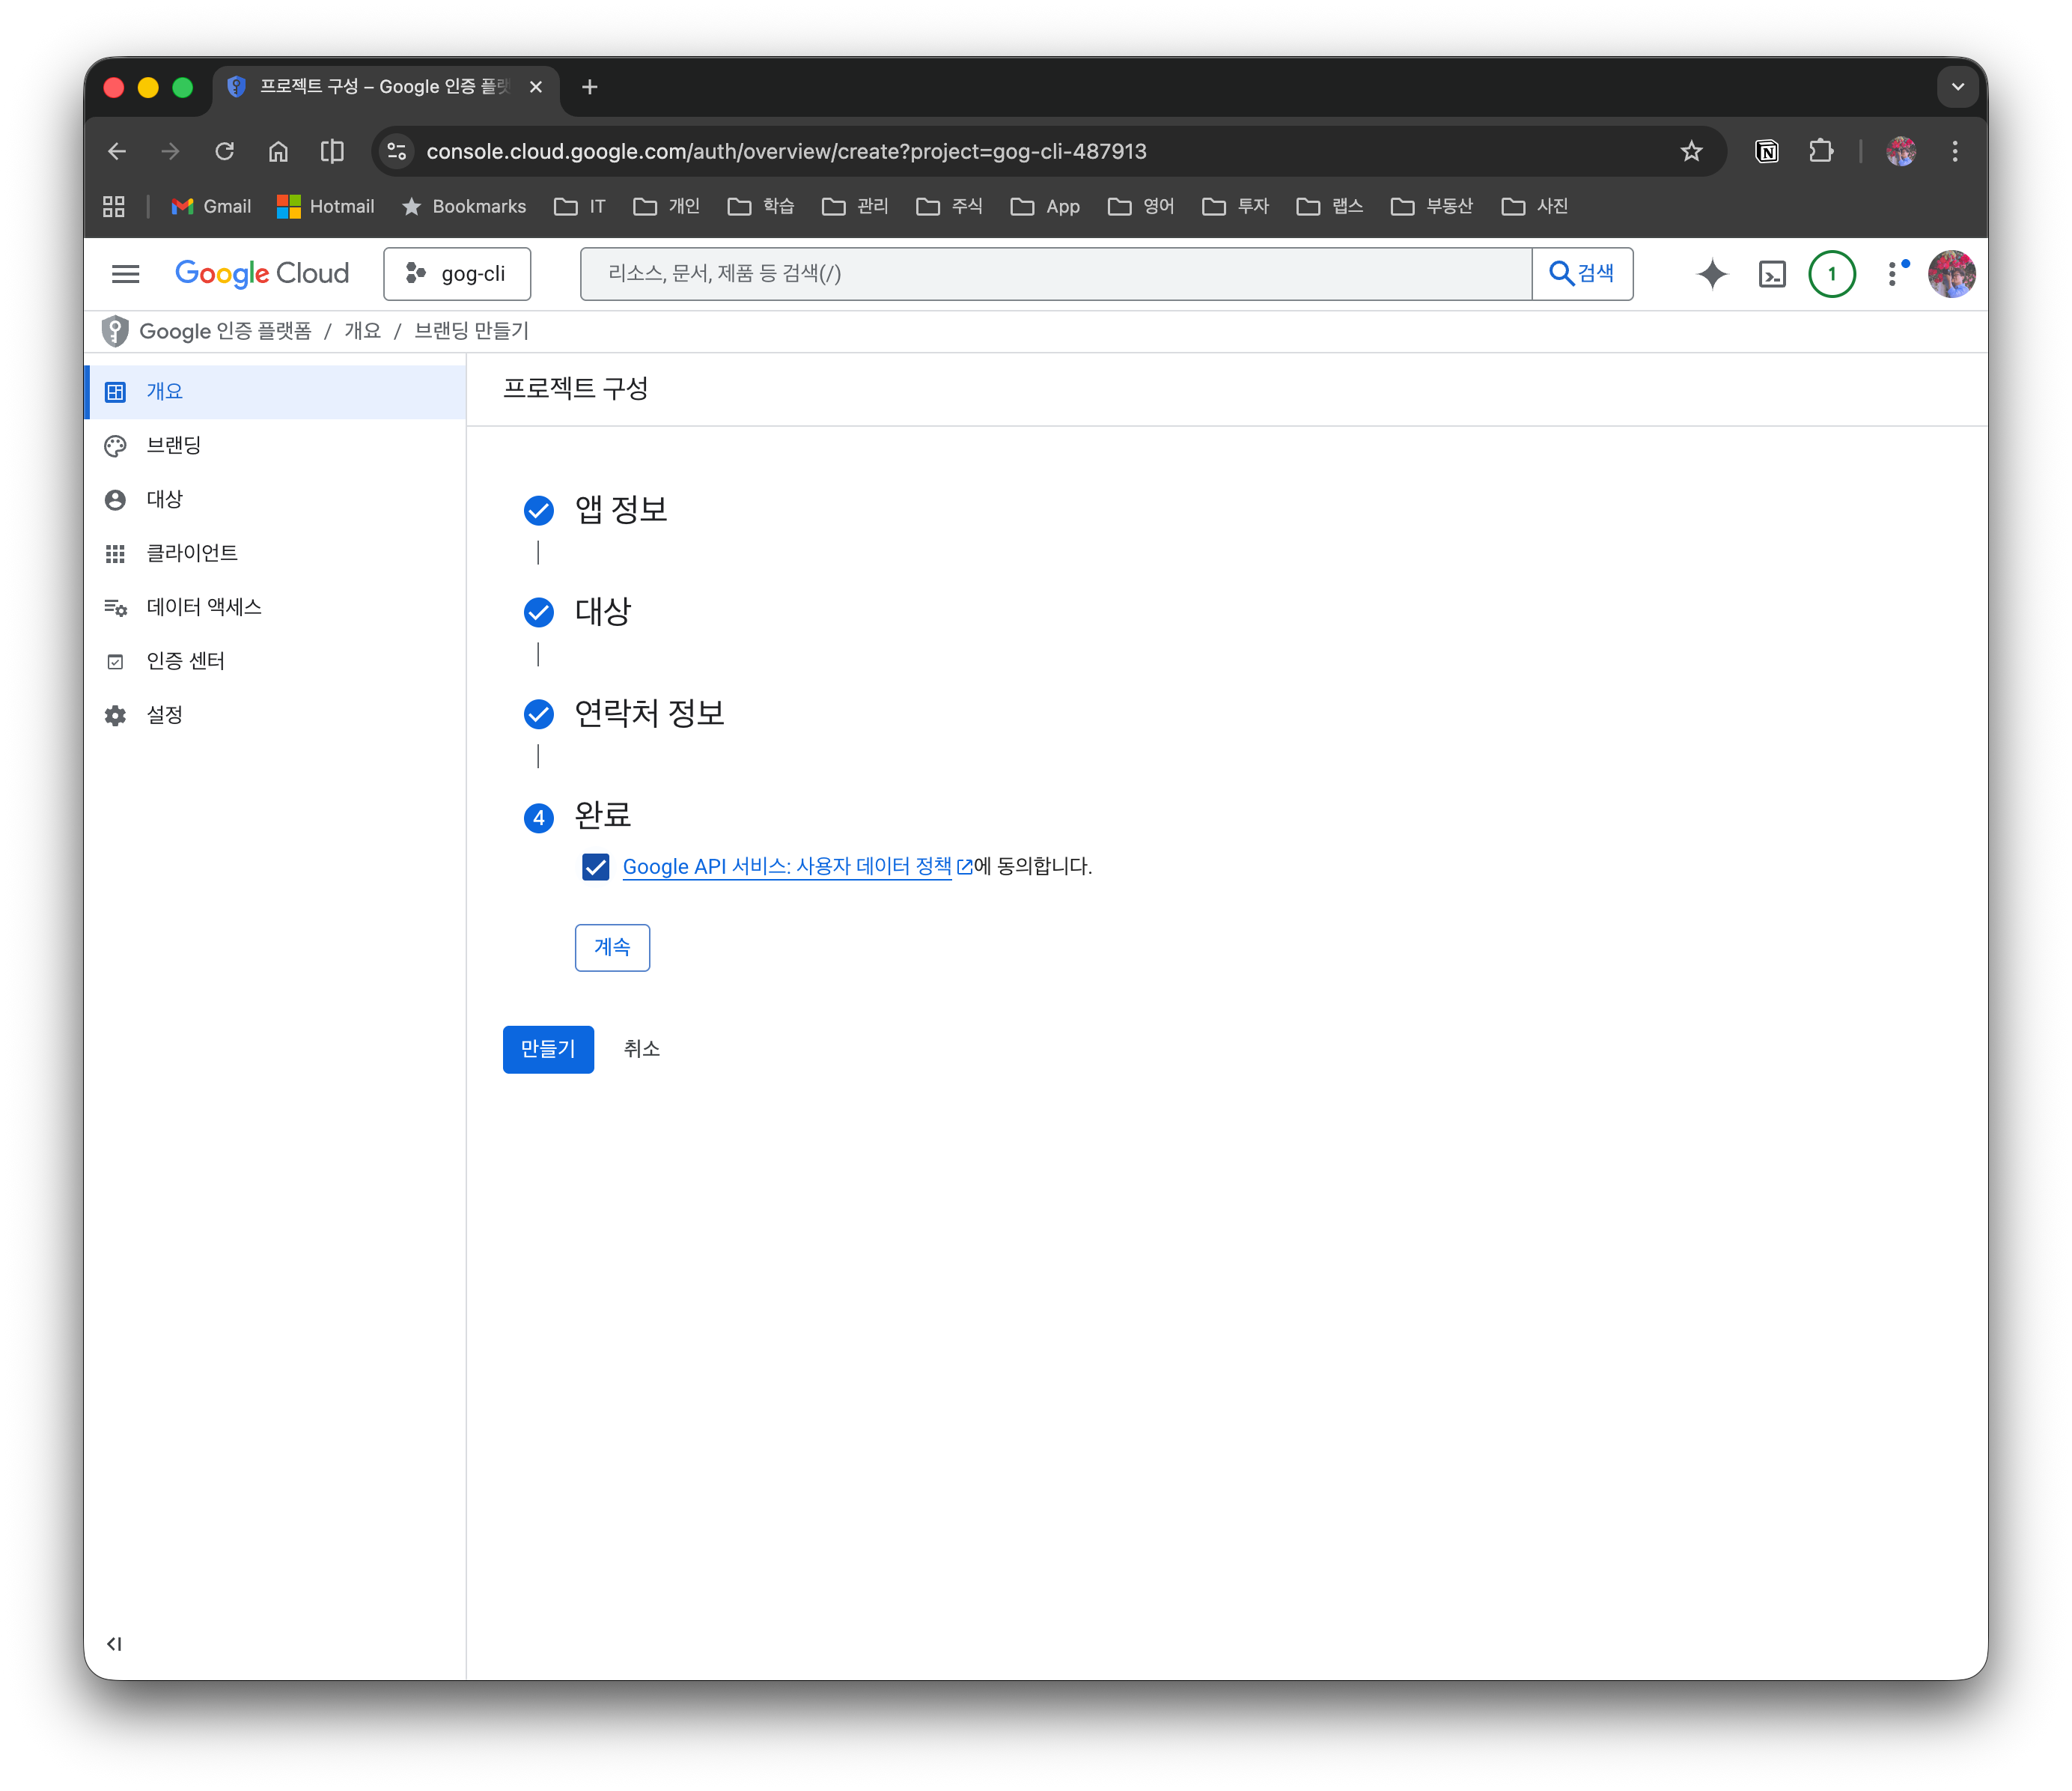Open the hamburger navigation menu
2072x1791 pixels.
[125, 274]
